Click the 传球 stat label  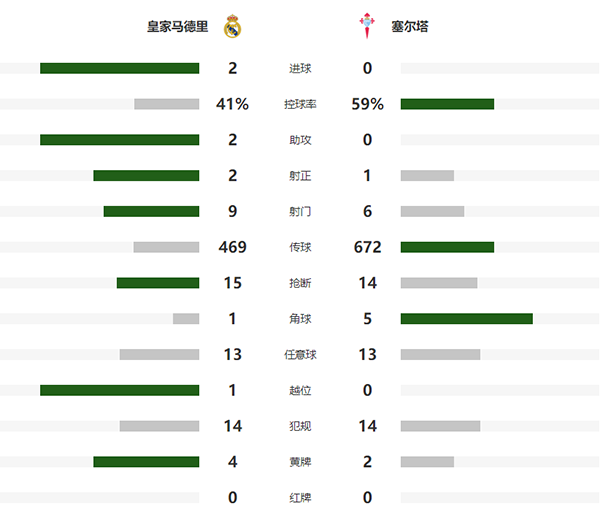(x=300, y=247)
